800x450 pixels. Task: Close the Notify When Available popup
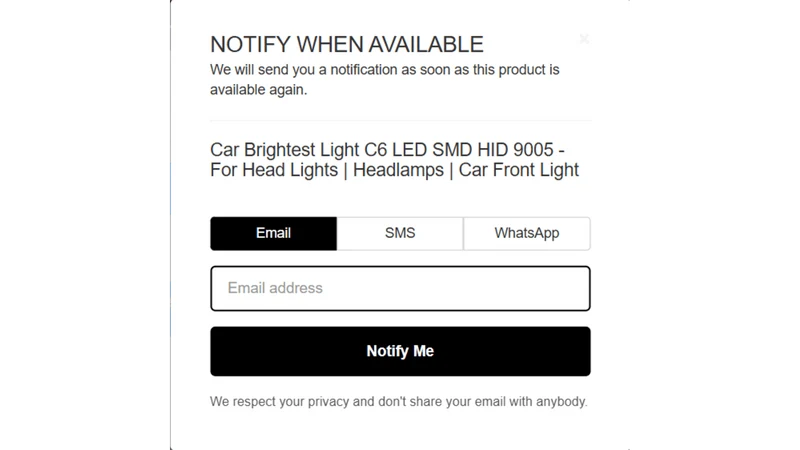pyautogui.click(x=584, y=39)
